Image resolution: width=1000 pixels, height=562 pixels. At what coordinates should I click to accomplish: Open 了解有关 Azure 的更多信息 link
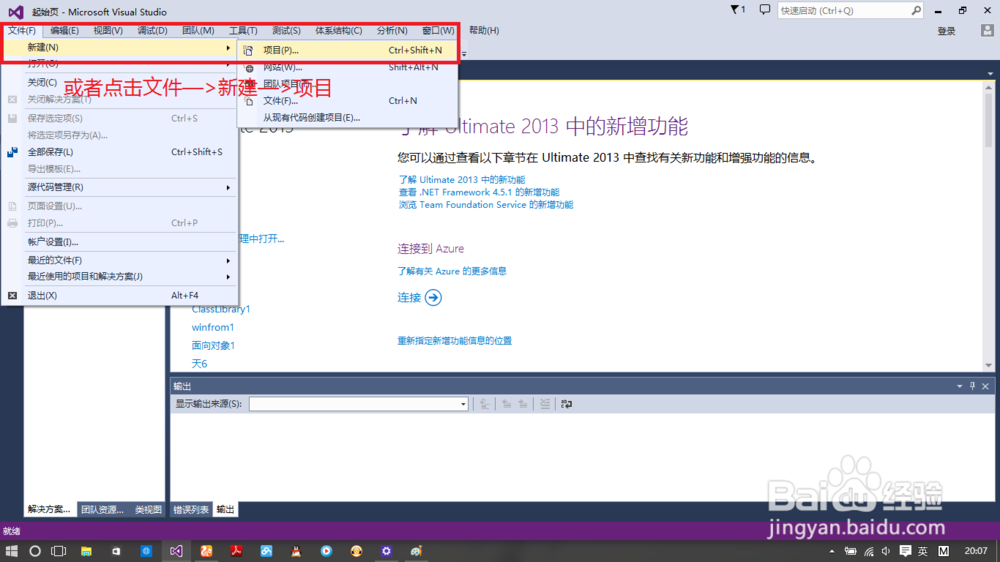coord(452,271)
